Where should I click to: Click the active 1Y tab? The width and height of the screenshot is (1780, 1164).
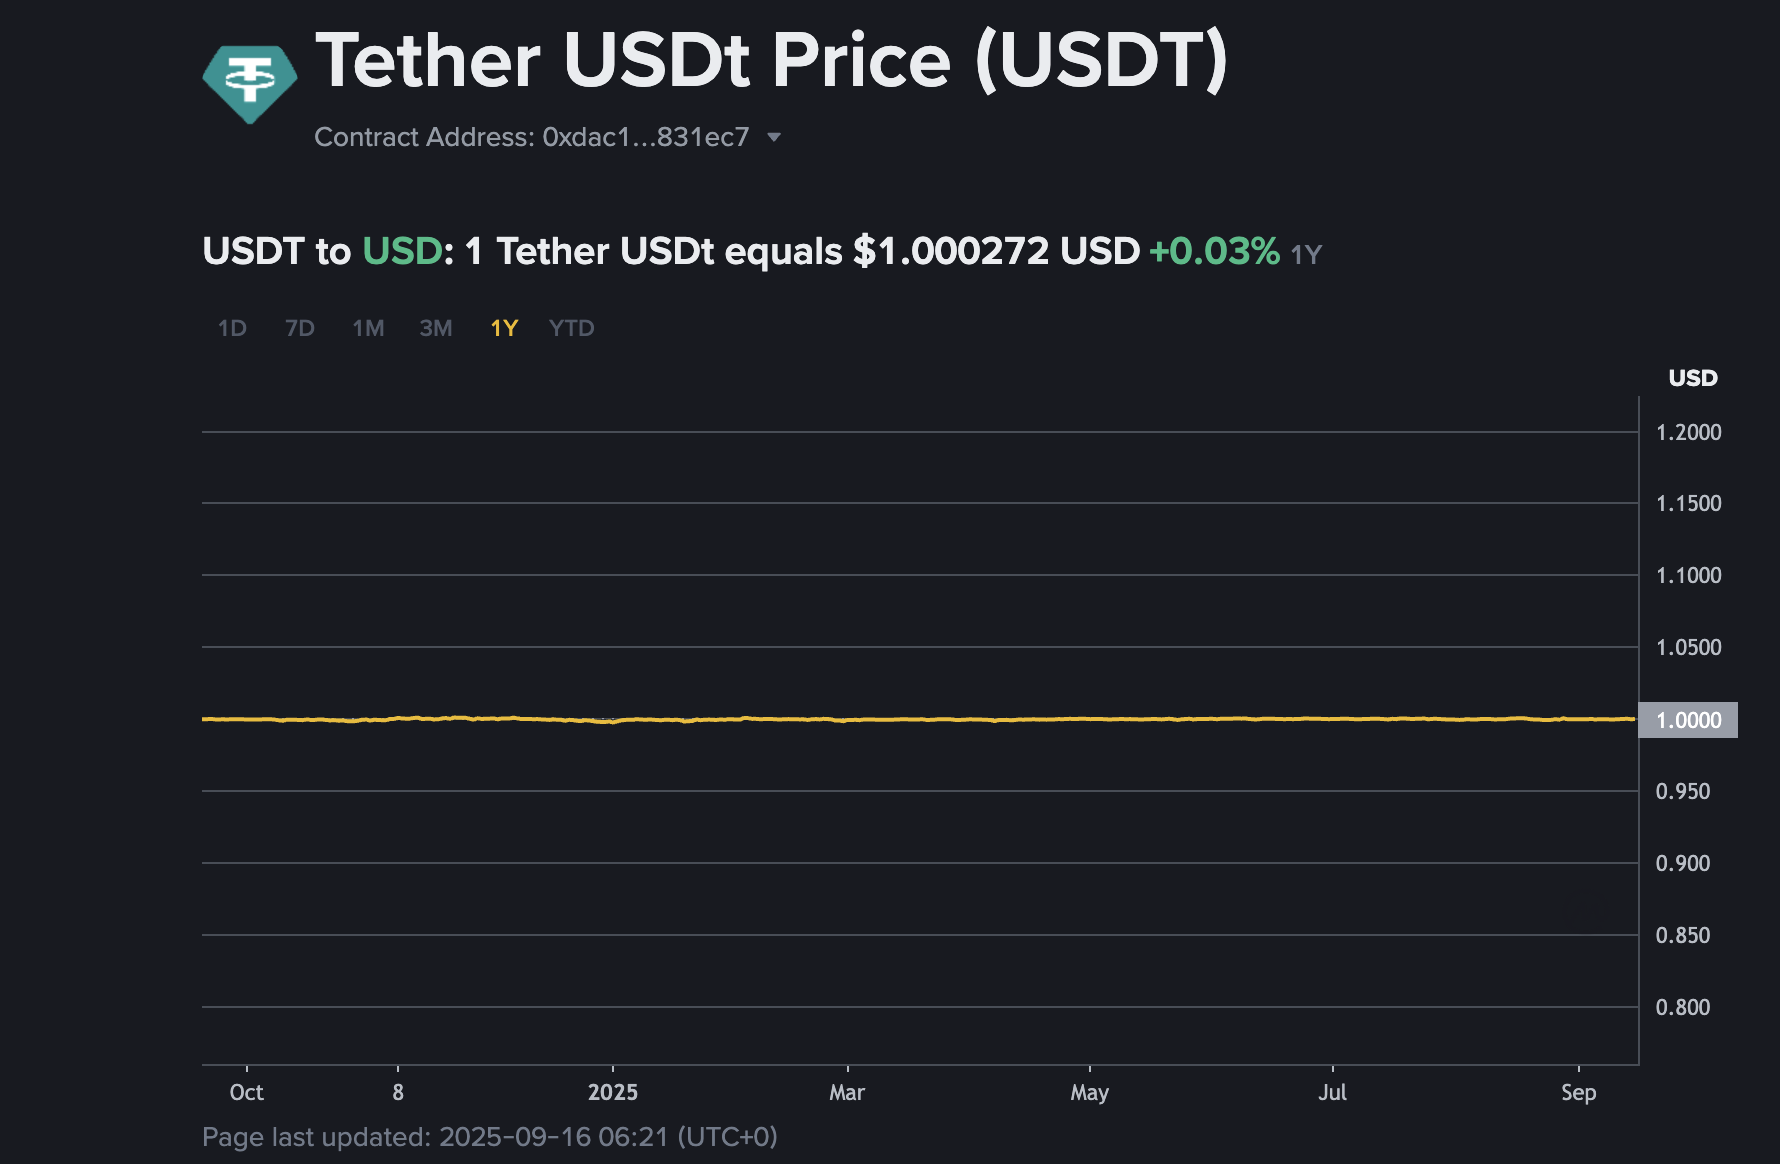[503, 327]
